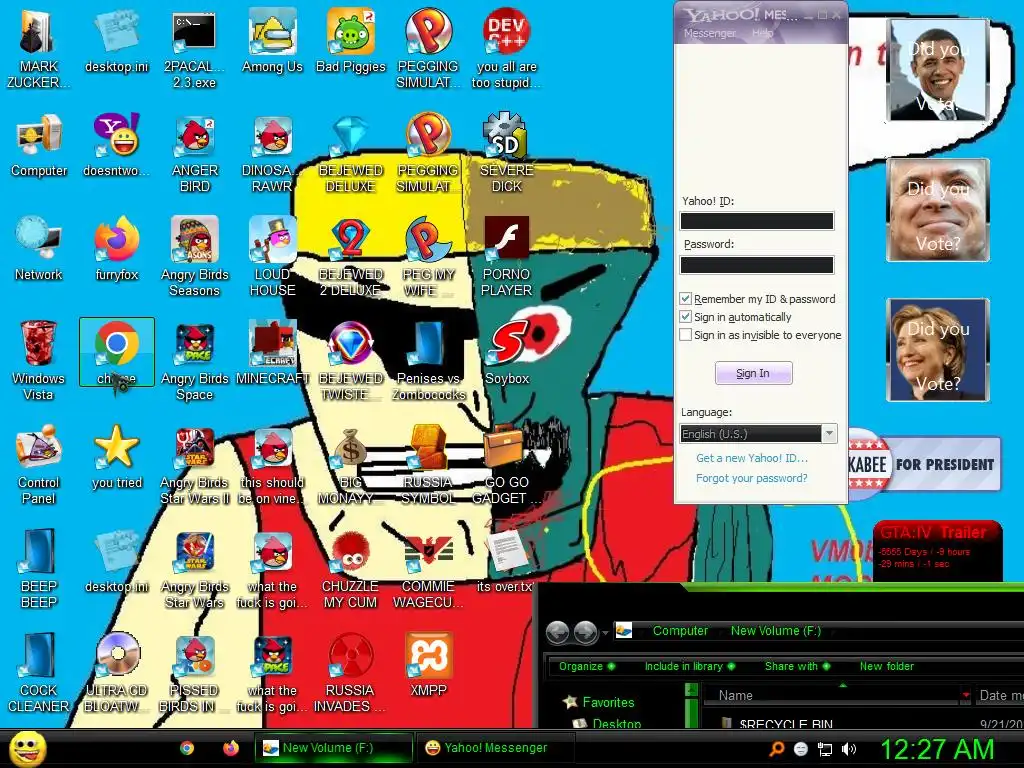Enable Sign in as invisible to everyone
This screenshot has height=768, width=1024.
click(685, 335)
